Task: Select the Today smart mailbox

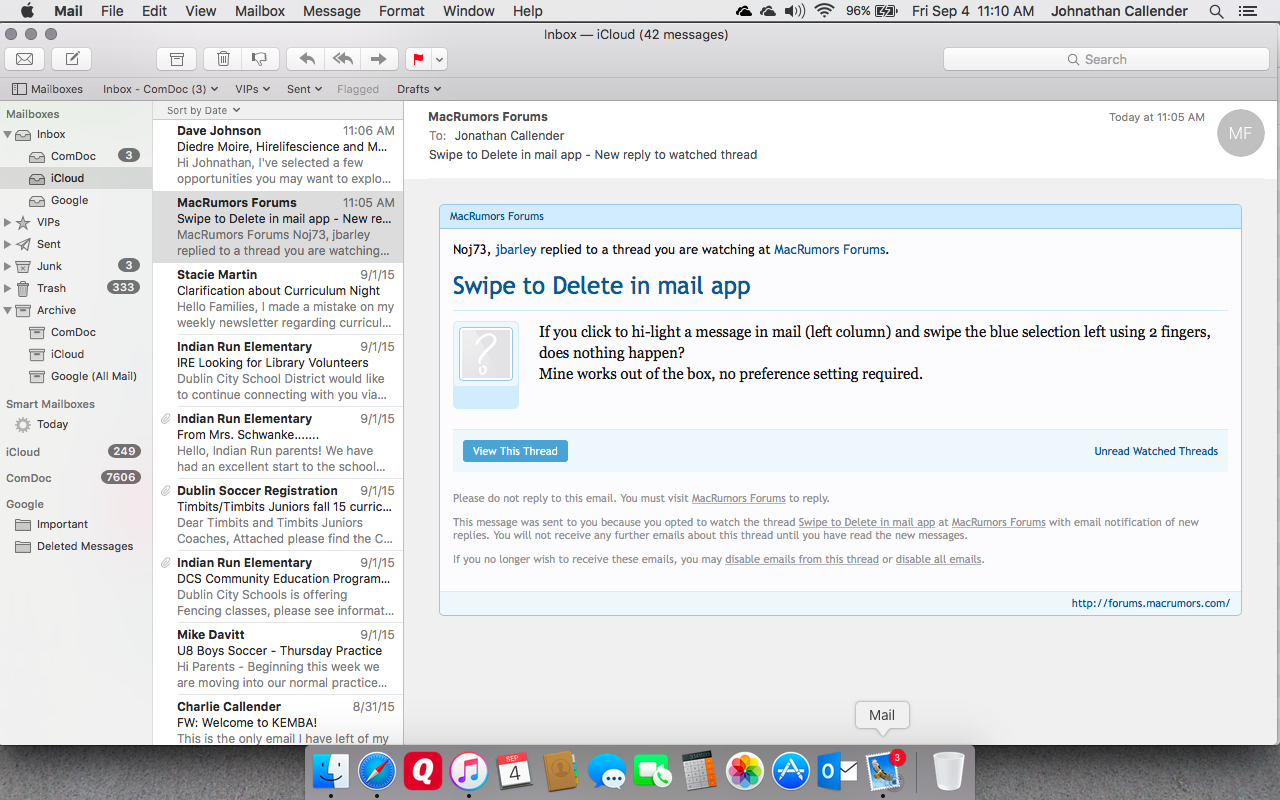Action: click(76, 424)
